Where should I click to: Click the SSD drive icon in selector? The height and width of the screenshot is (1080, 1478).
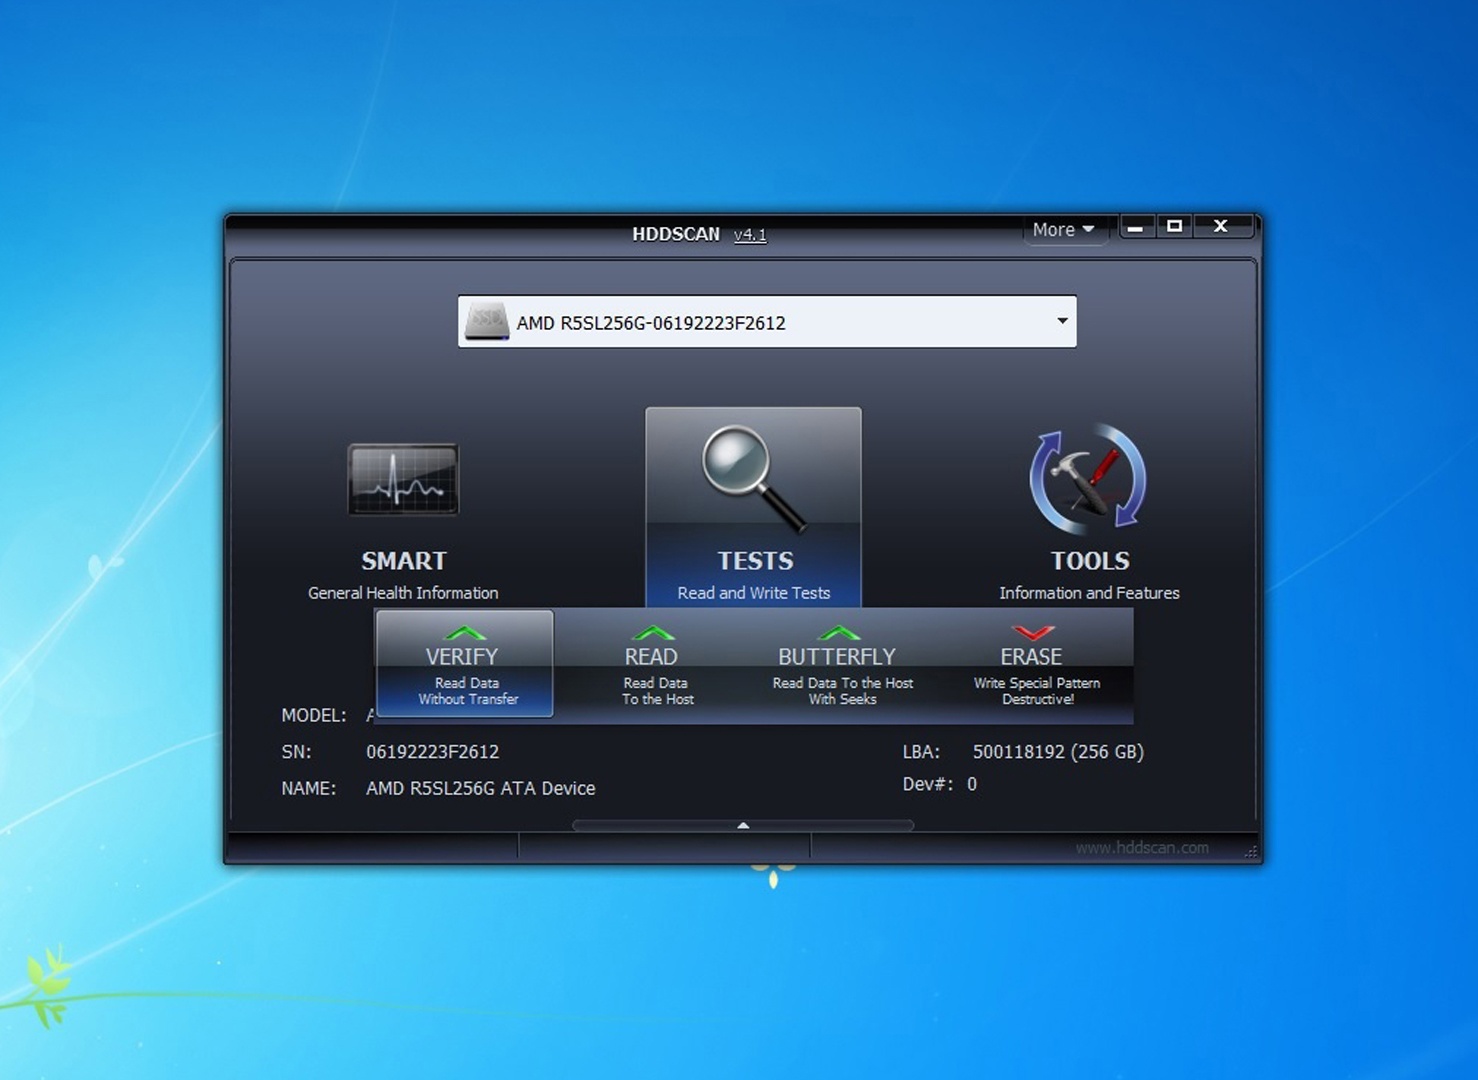[x=488, y=322]
